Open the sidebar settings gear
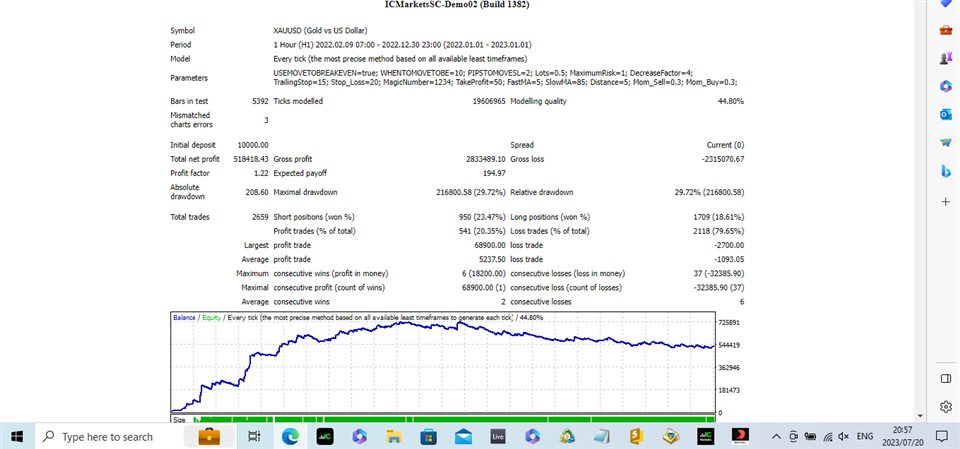This screenshot has width=960, height=449. pos(945,407)
